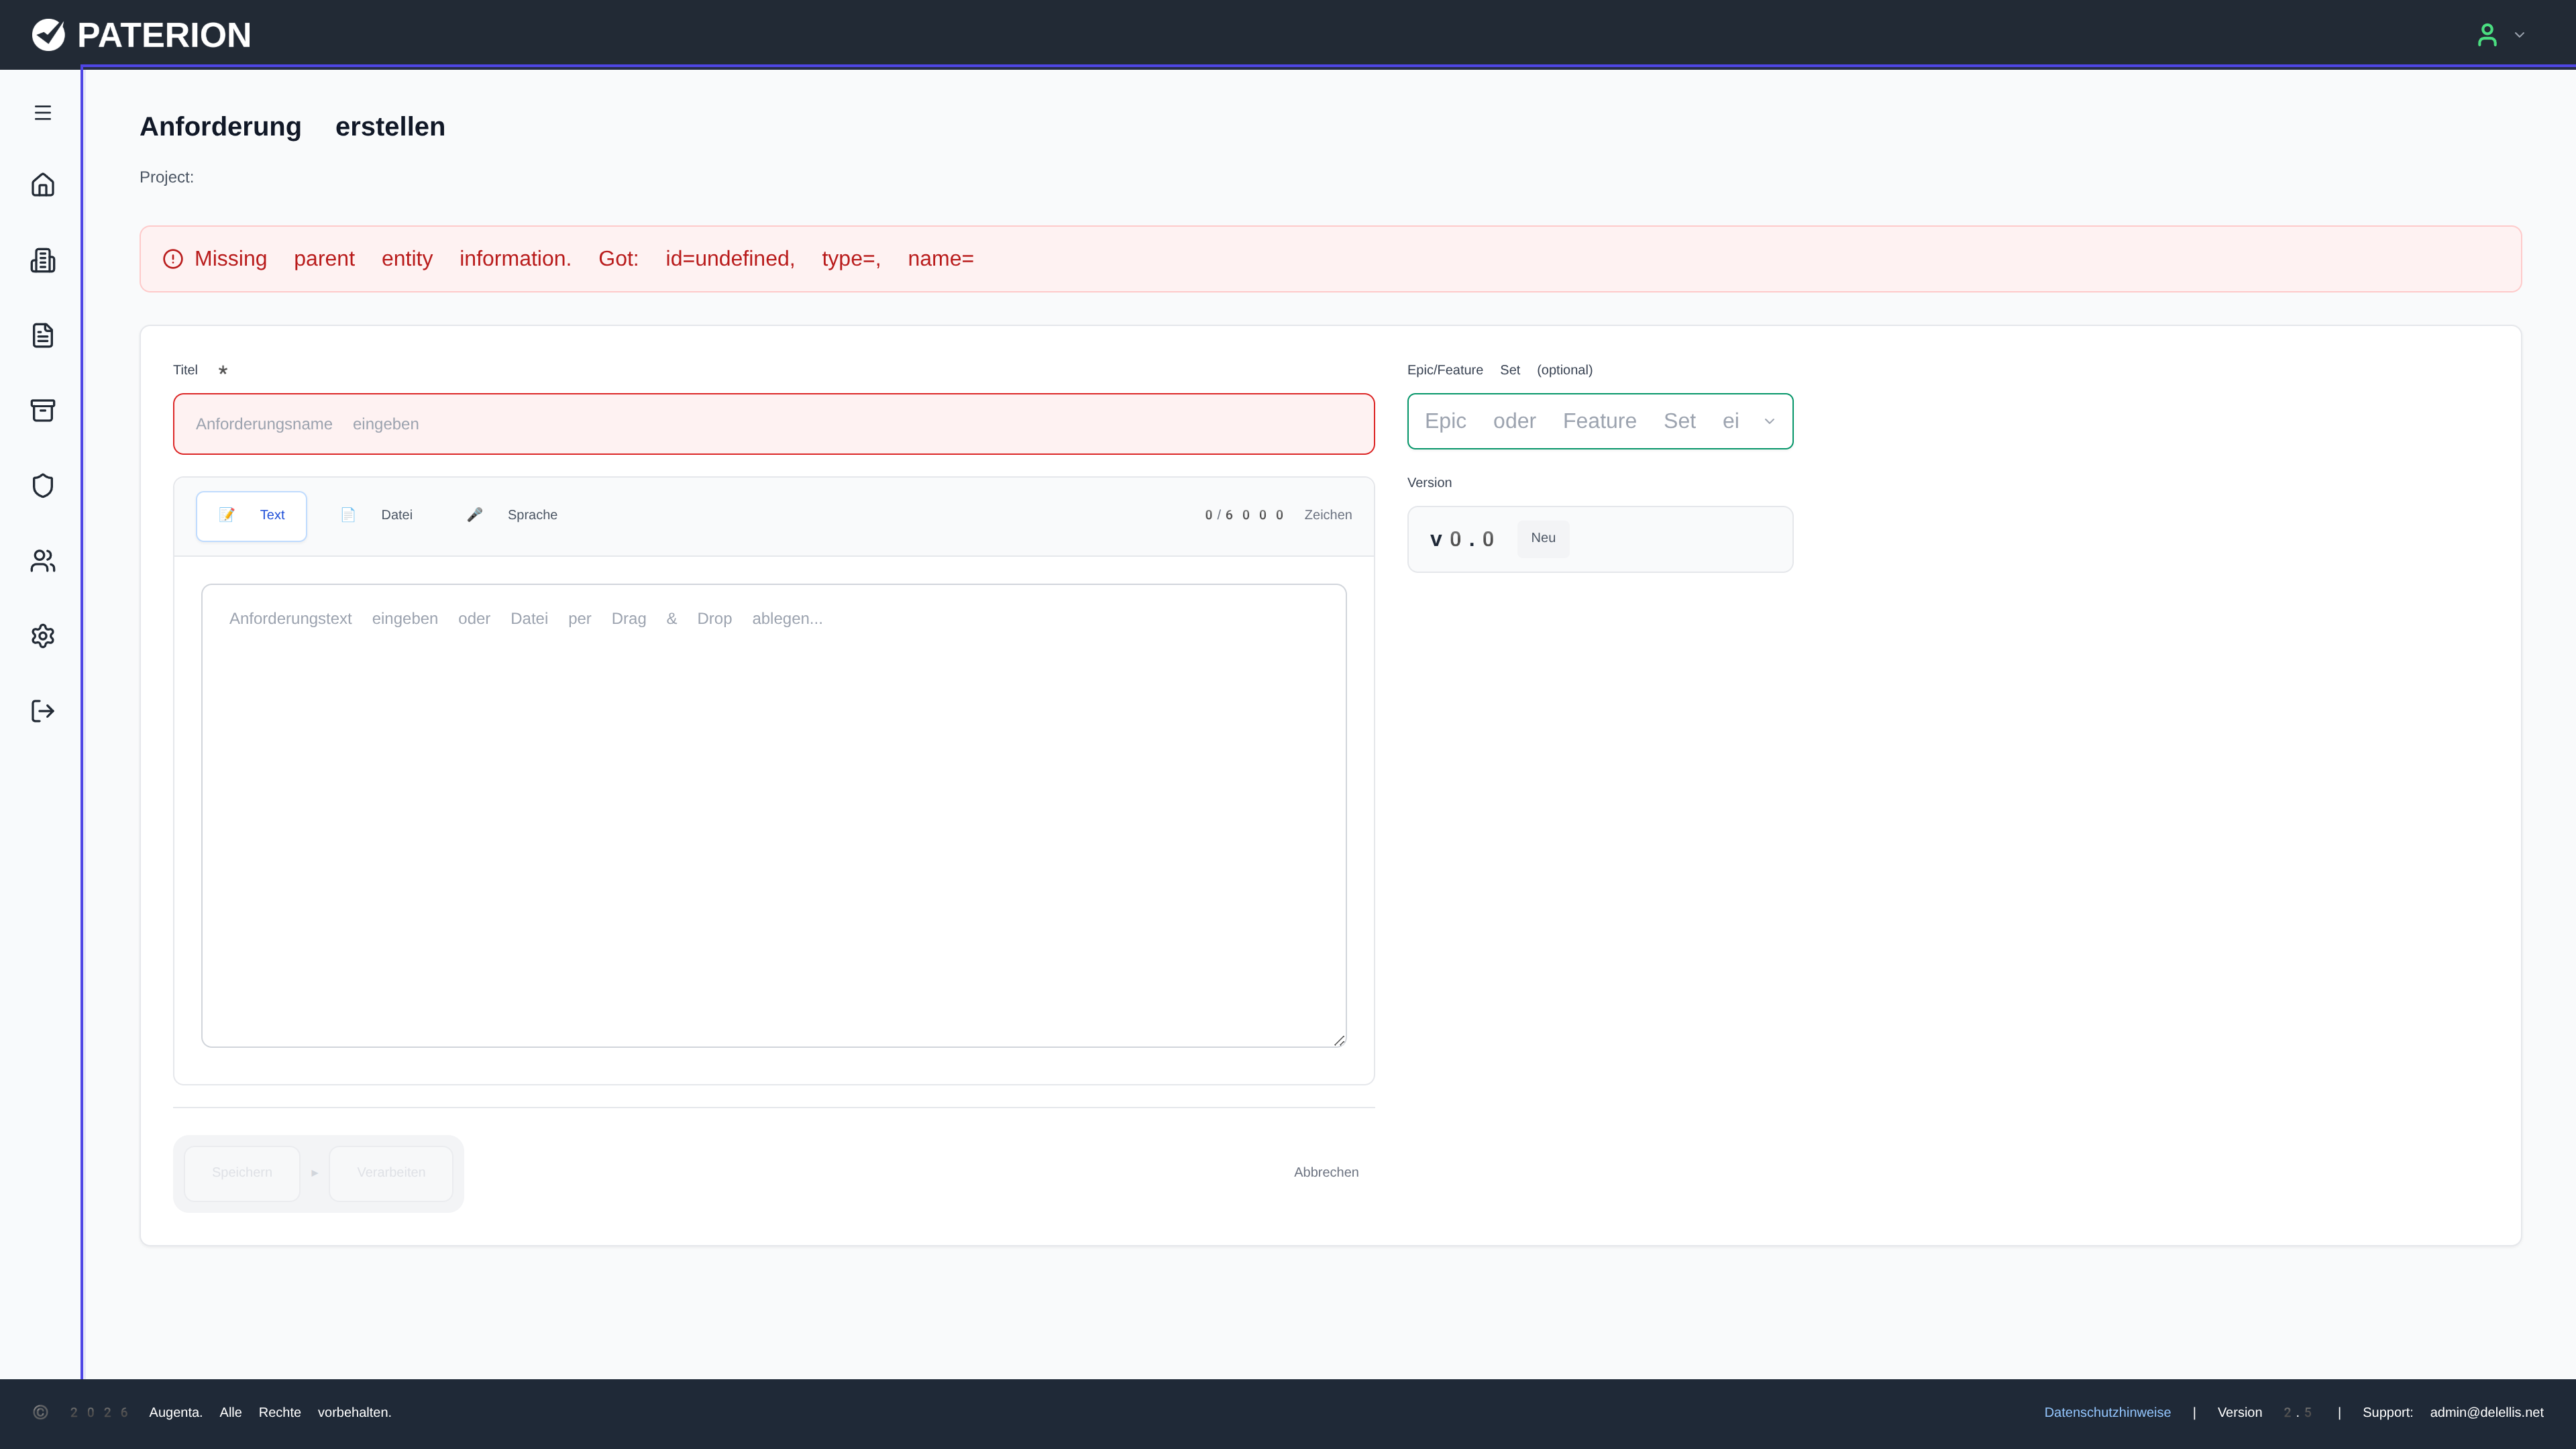
Task: Click the Anforderungsname title input field
Action: (x=773, y=424)
